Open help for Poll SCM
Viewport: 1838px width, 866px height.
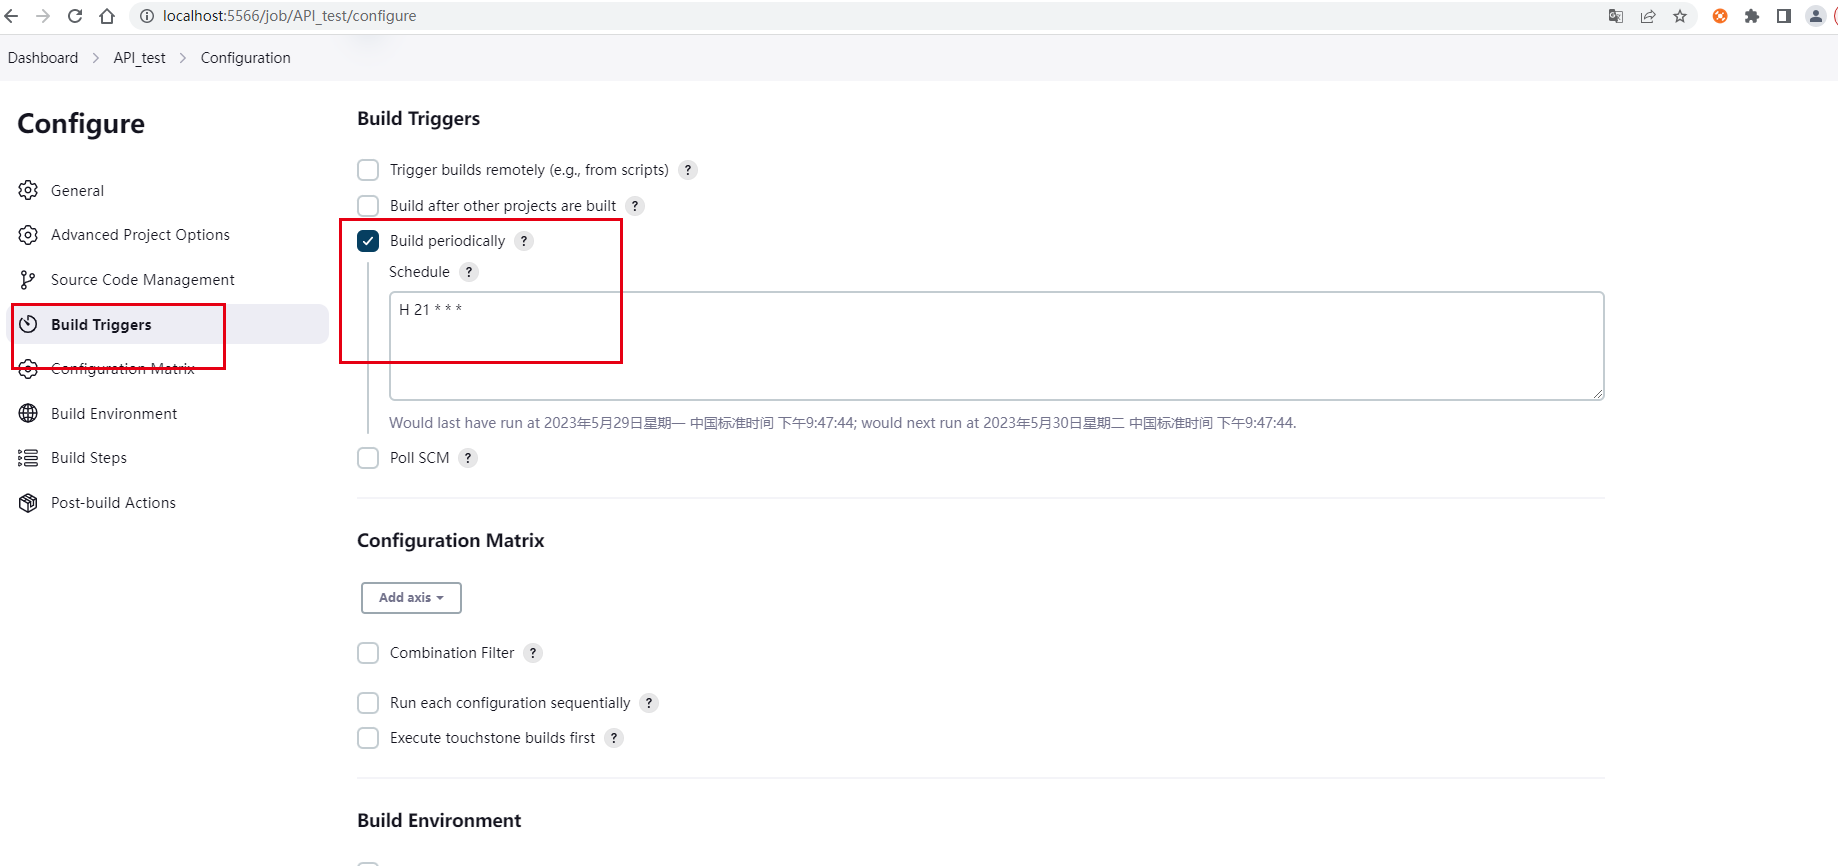(468, 458)
